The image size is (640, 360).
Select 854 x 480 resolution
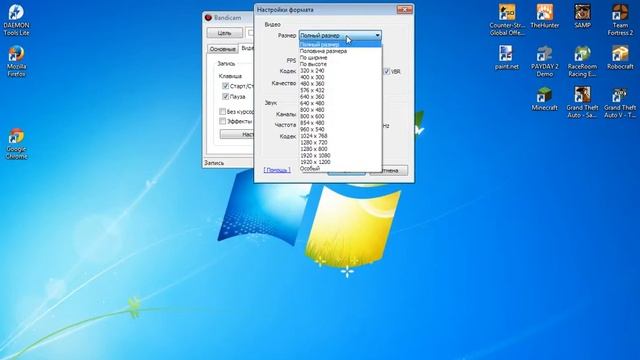click(340, 123)
